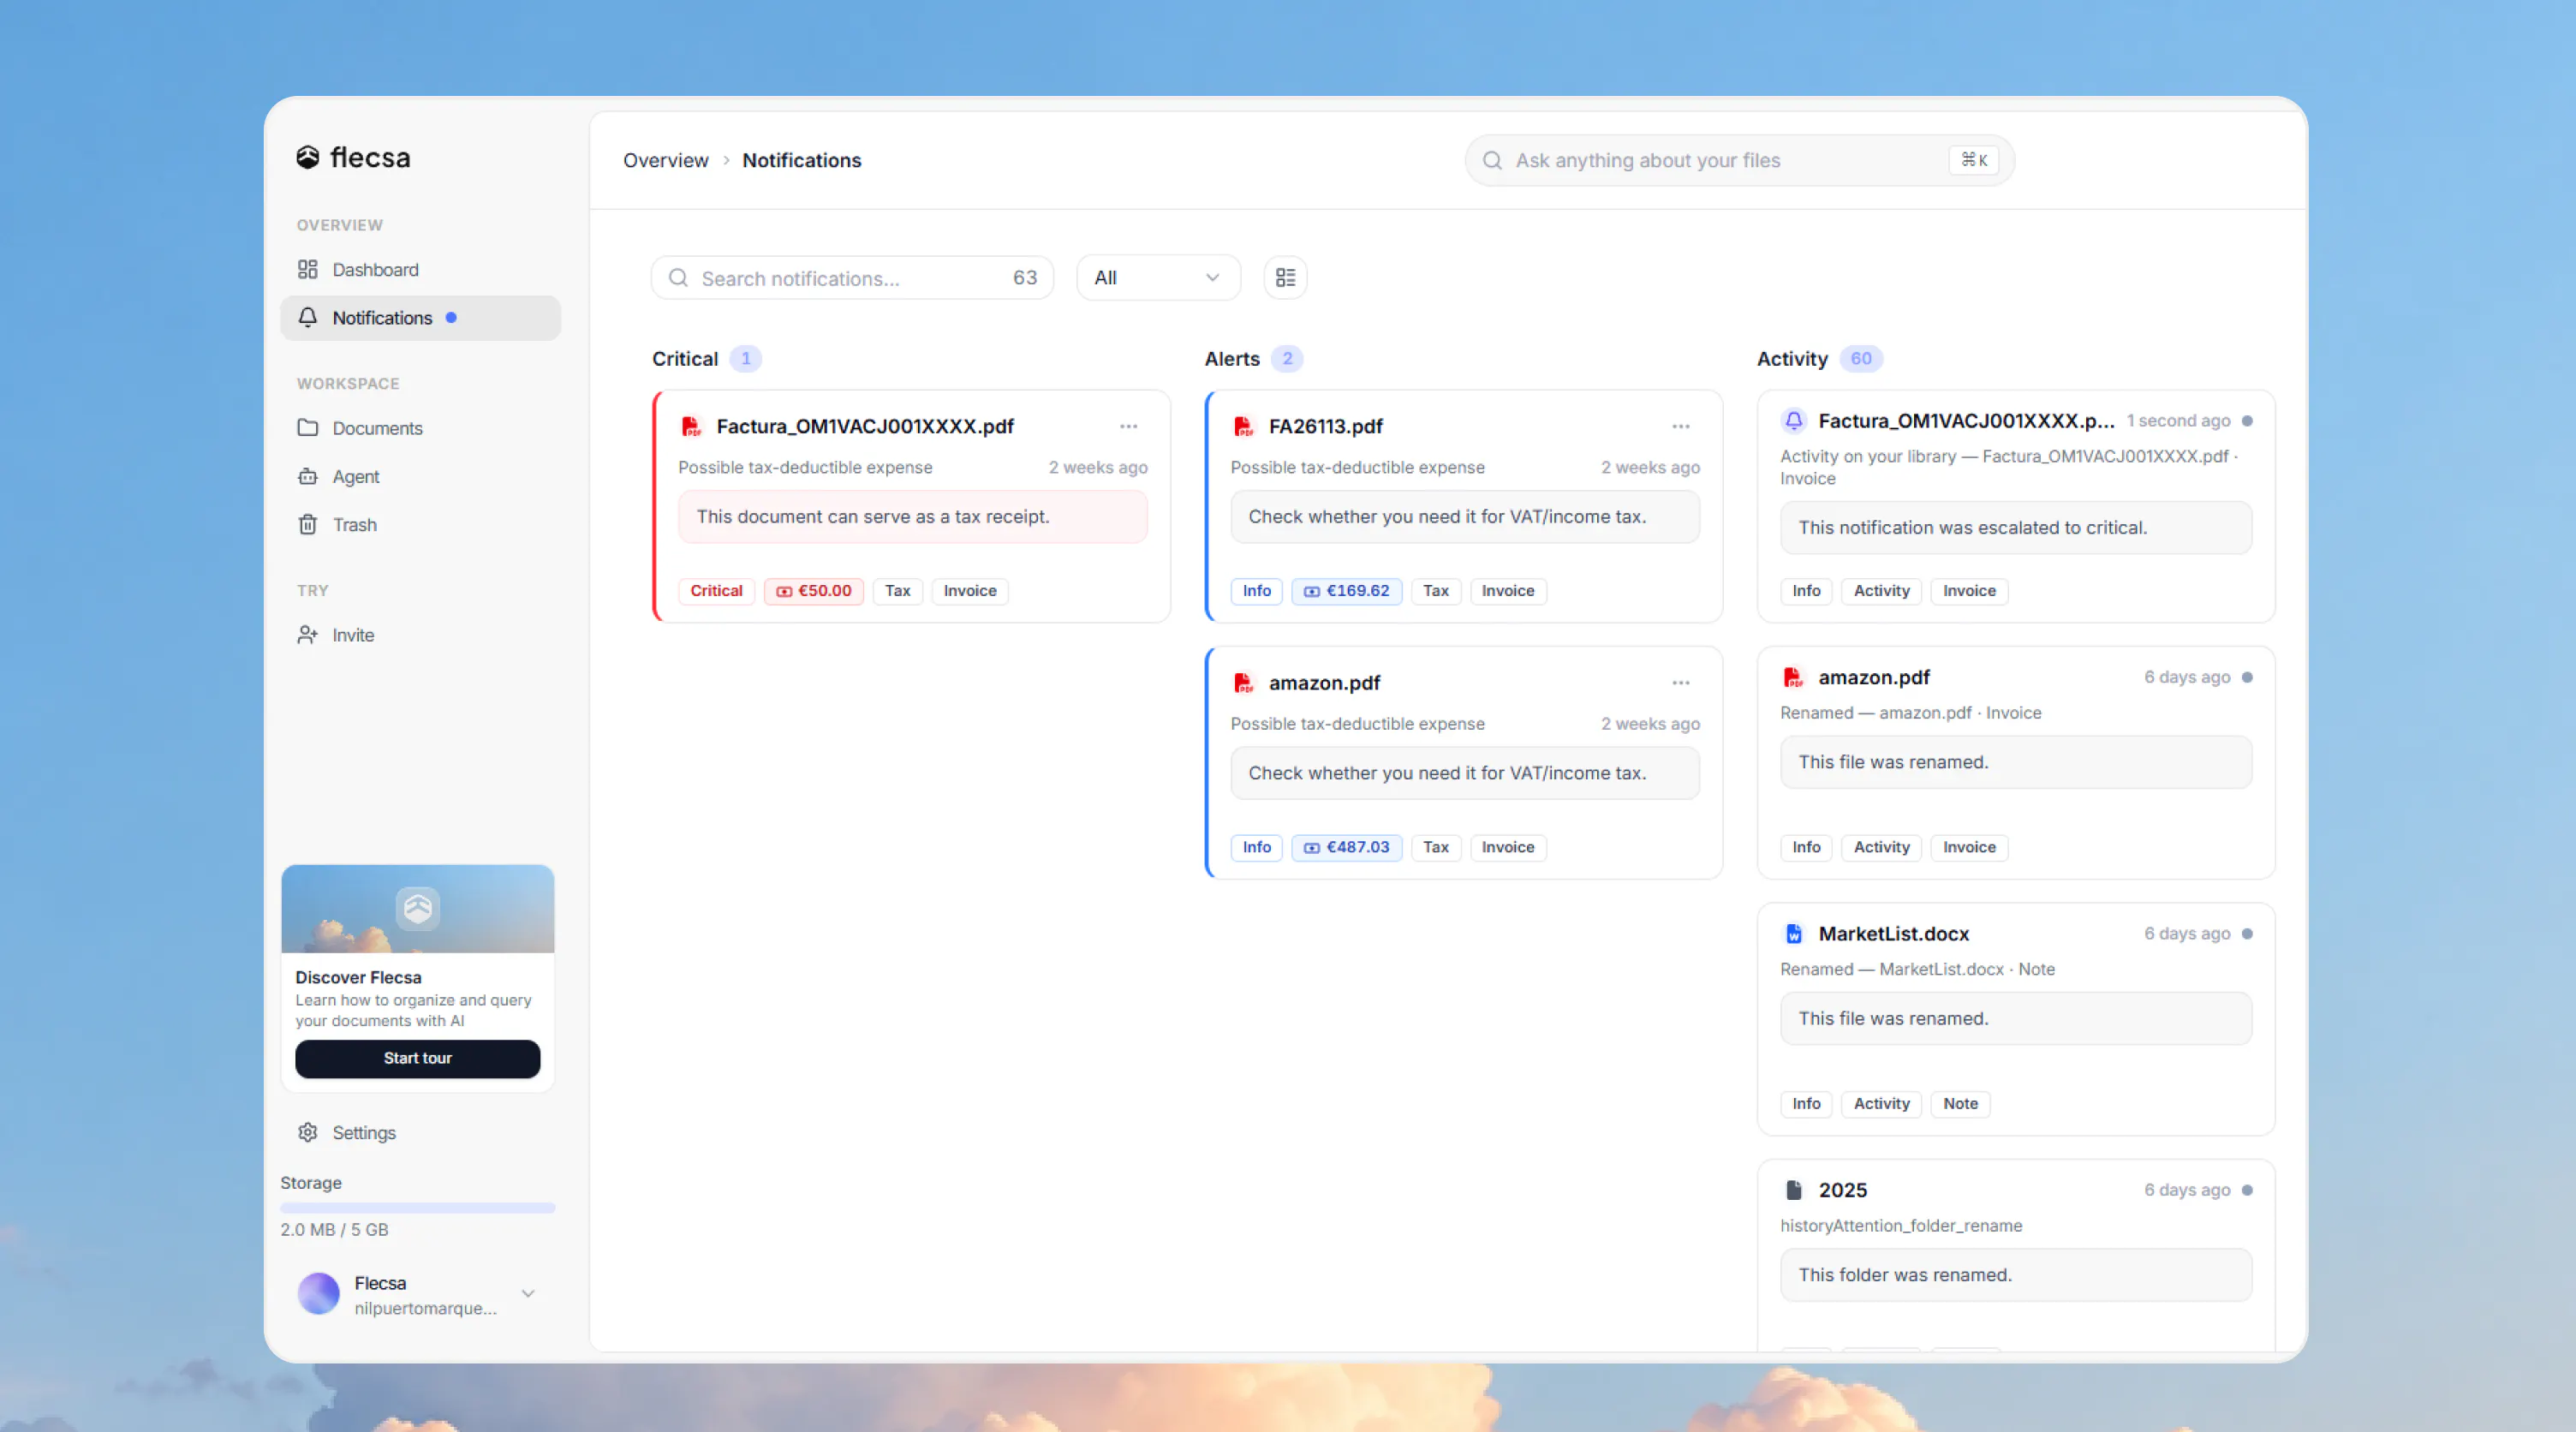
Task: Open more options on the Critical Factura card
Action: tap(1129, 426)
